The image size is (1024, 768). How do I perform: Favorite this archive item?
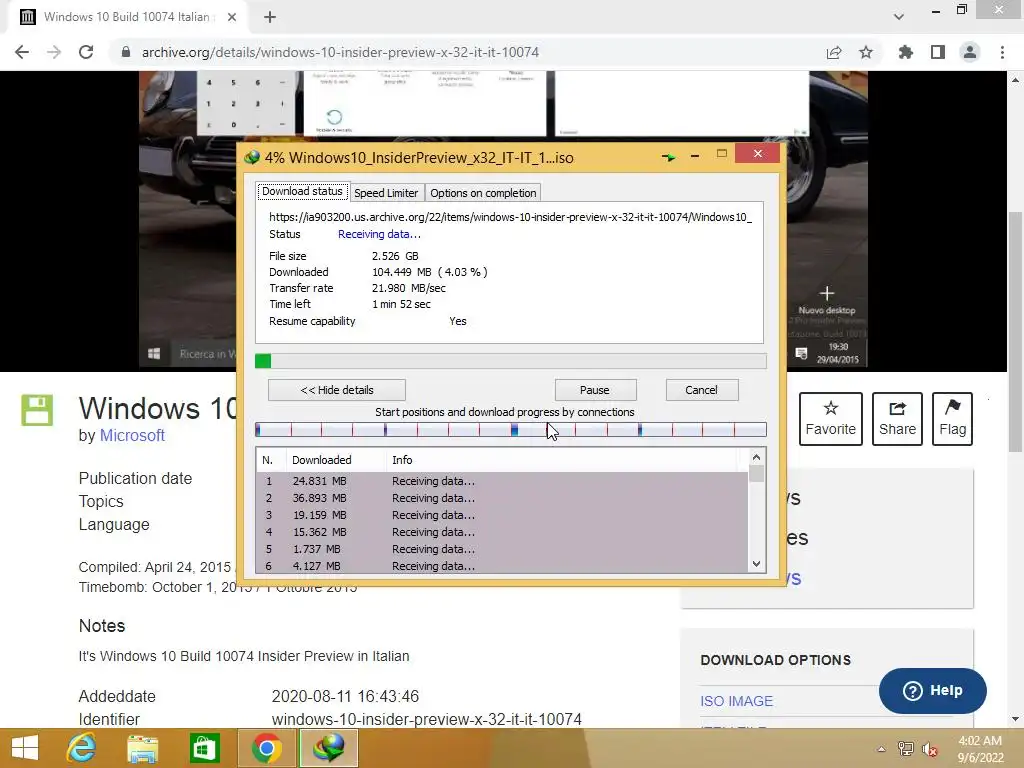coord(831,419)
